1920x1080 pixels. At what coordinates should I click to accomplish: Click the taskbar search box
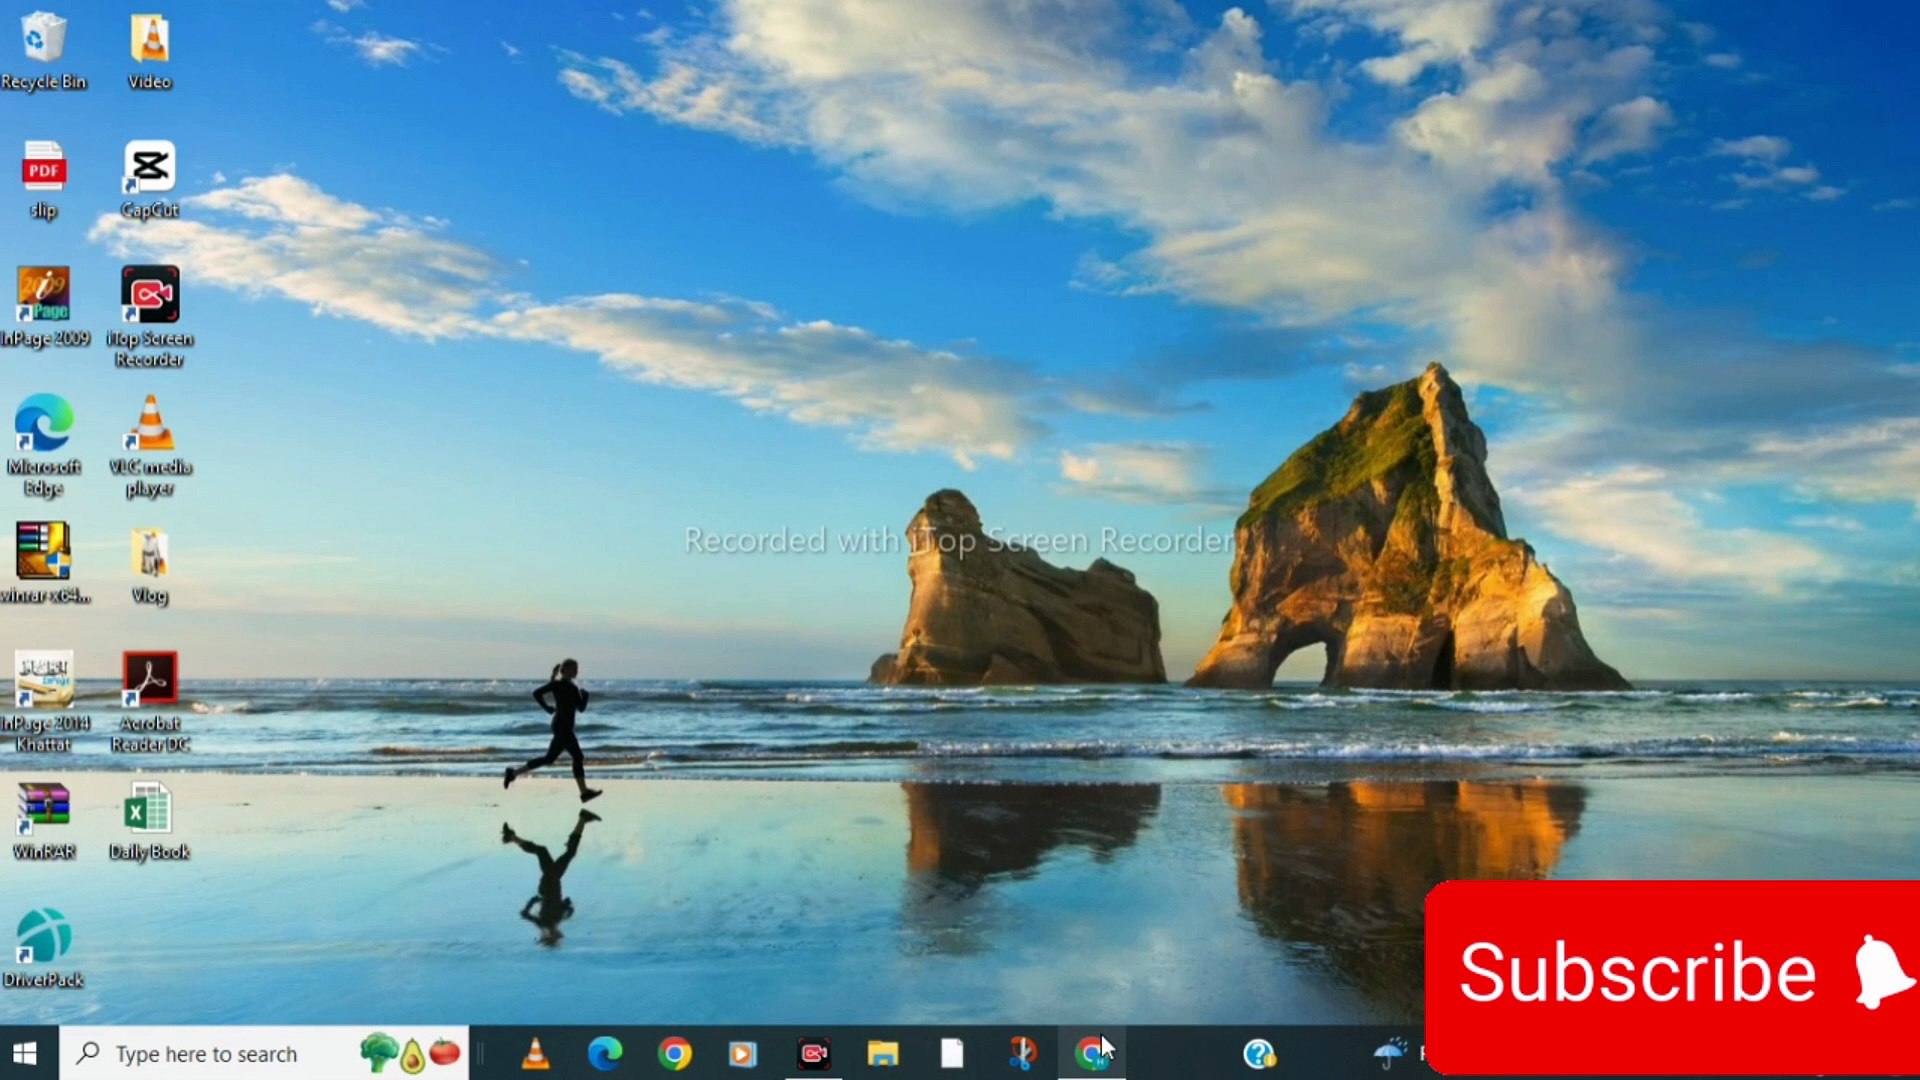(205, 1053)
